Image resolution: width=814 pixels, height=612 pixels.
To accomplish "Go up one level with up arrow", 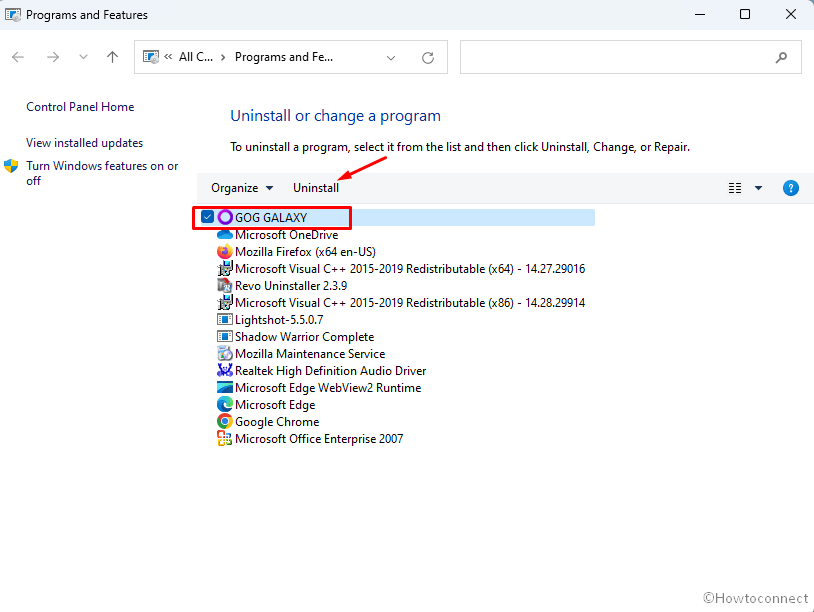I will click(x=112, y=57).
